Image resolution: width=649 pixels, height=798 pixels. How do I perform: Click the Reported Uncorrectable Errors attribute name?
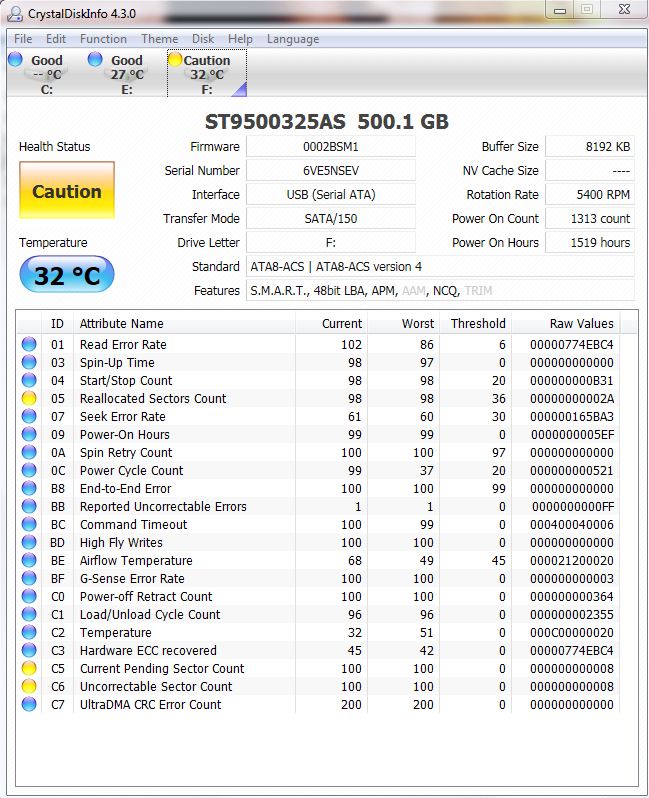tap(163, 506)
